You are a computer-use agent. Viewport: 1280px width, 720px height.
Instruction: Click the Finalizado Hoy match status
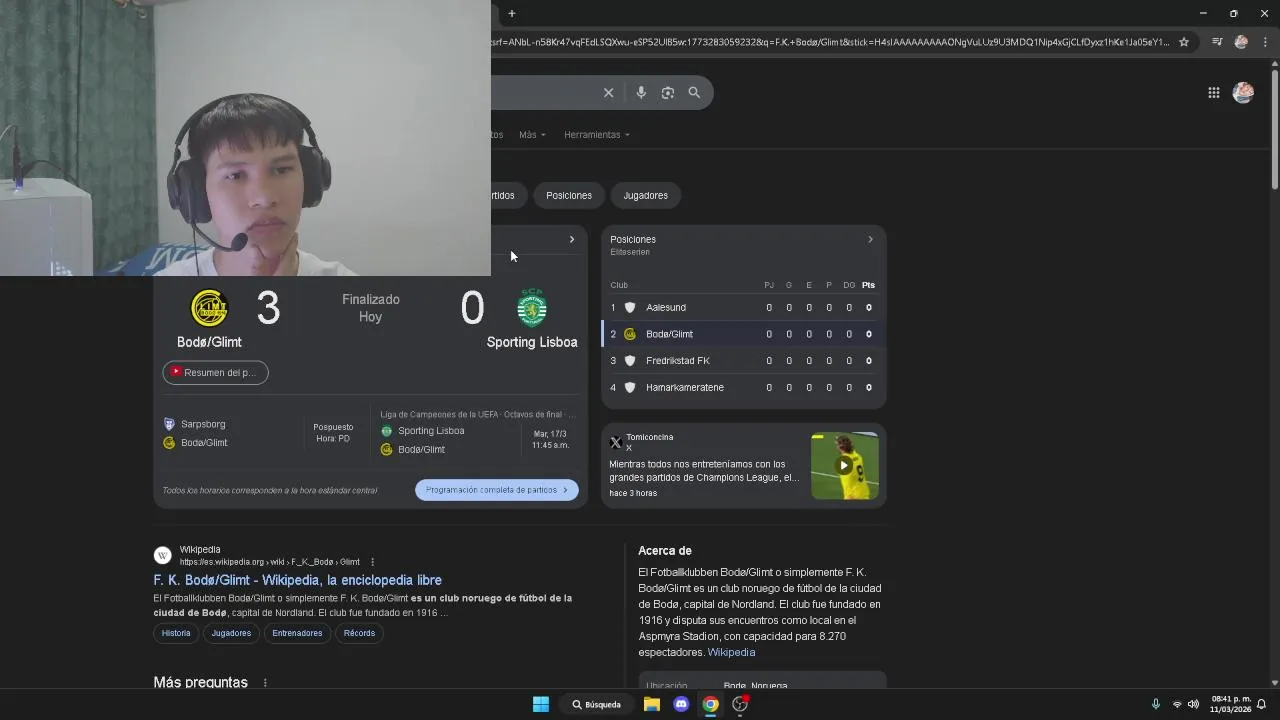371,308
